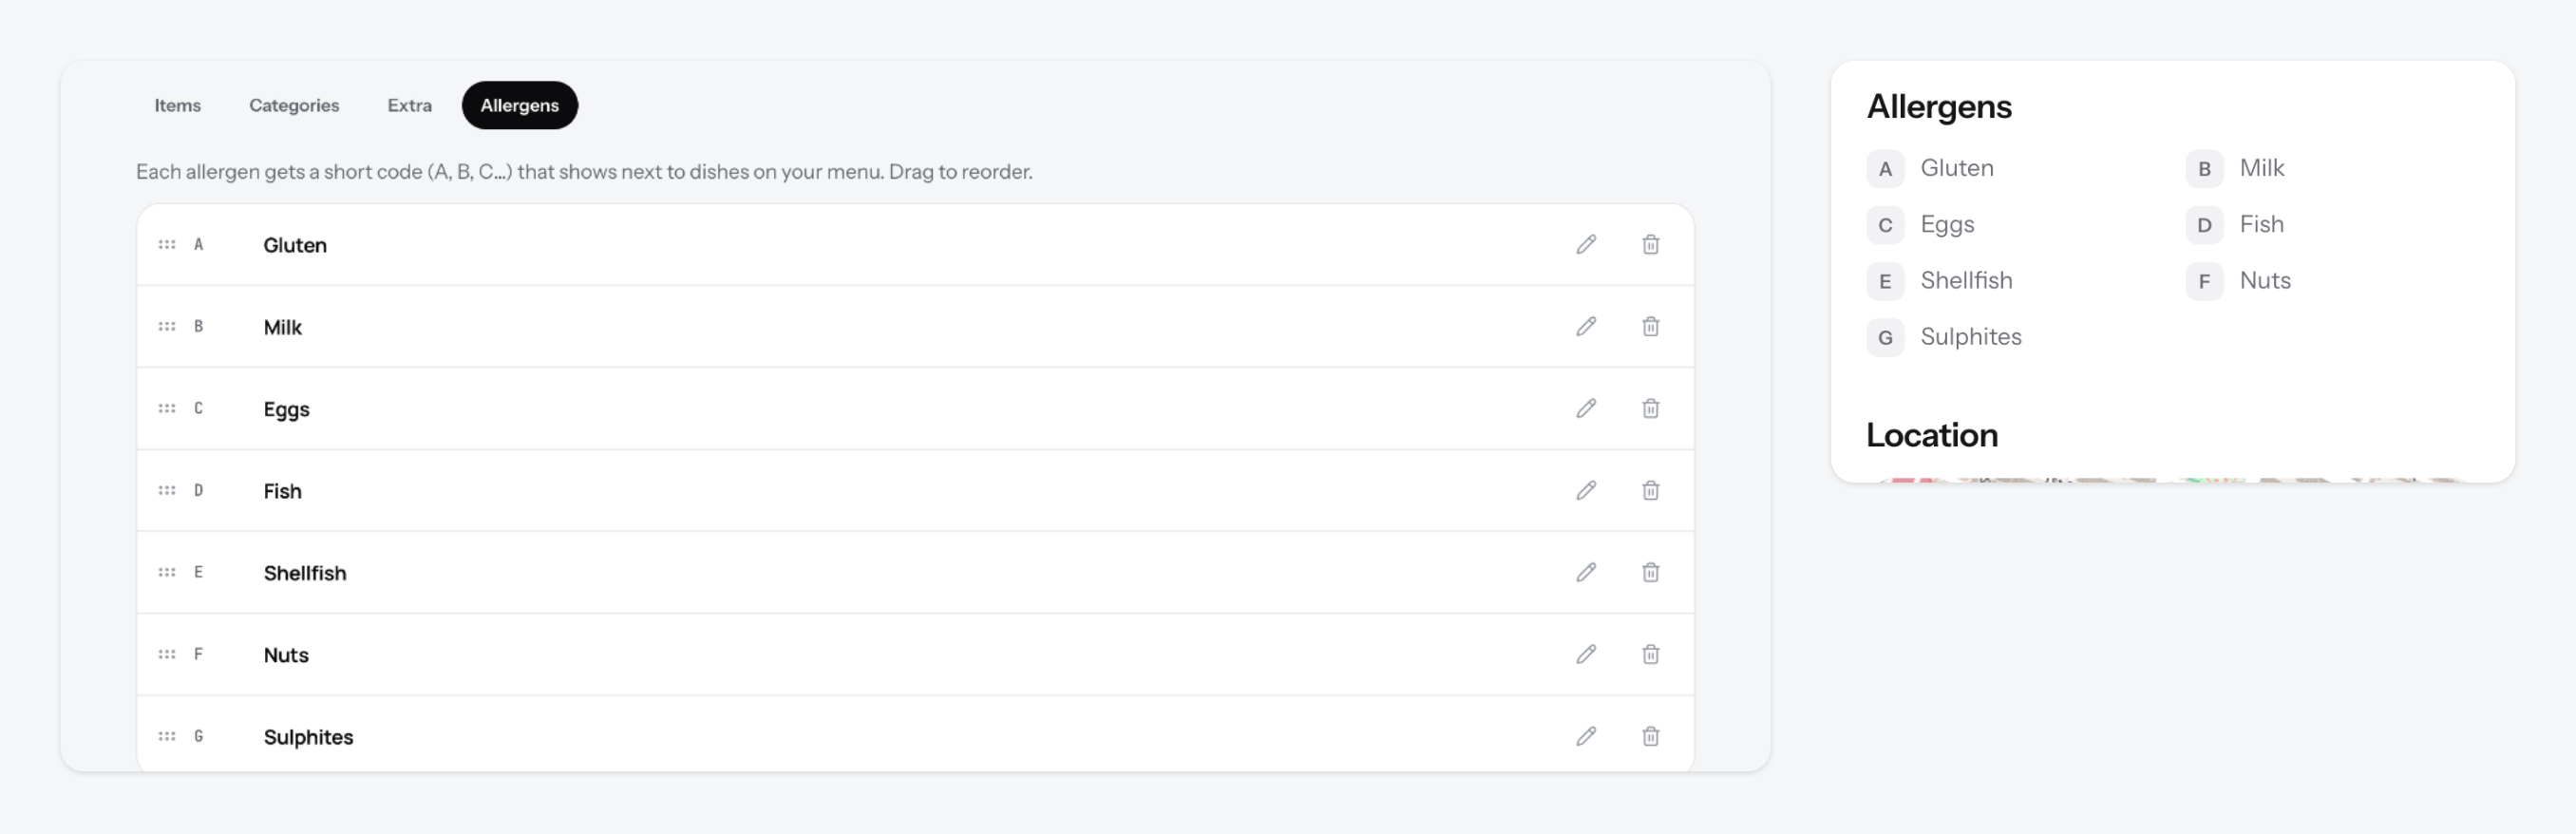Click the drag handle beside Eggs
This screenshot has width=2576, height=834.
[167, 409]
